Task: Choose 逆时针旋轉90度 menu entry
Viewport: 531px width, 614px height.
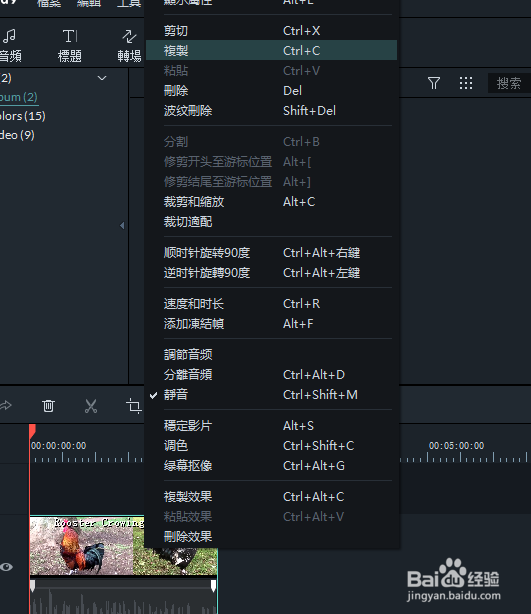Action: click(x=271, y=273)
